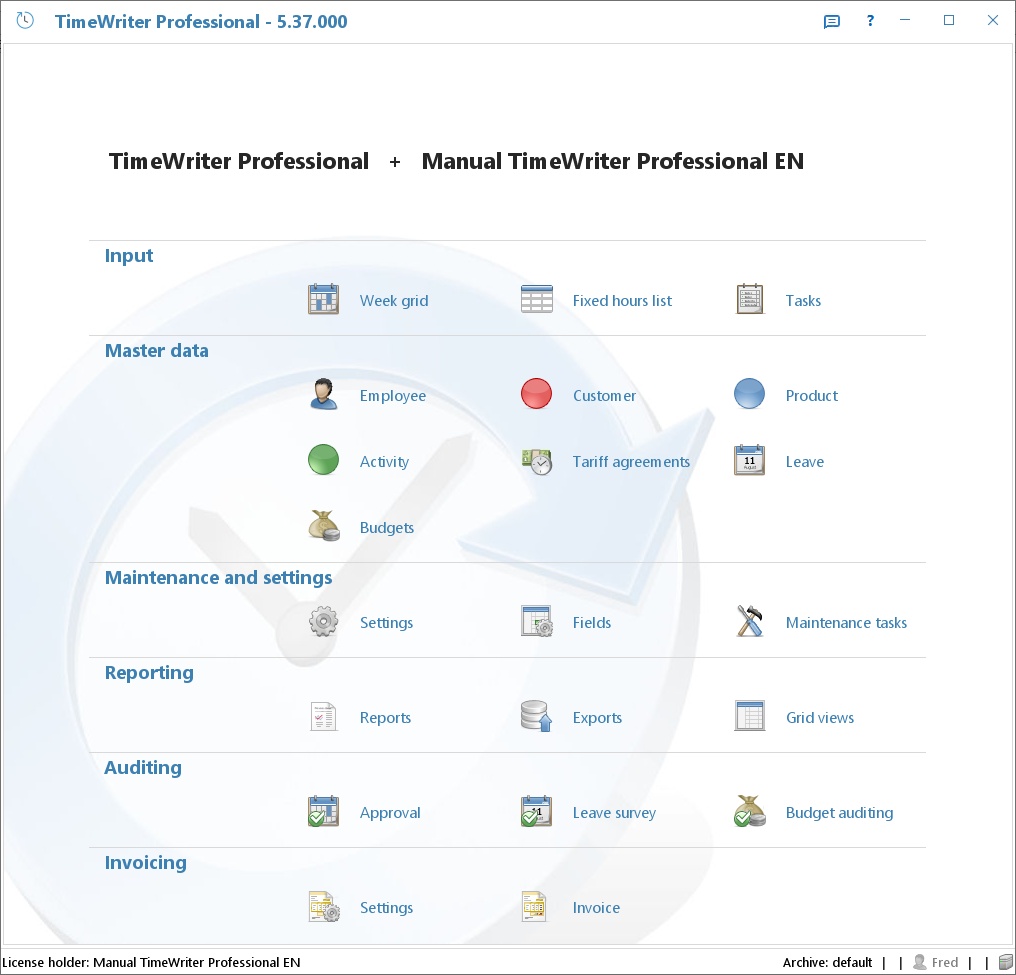Open the Customer link
1016x975 pixels.
coord(605,396)
